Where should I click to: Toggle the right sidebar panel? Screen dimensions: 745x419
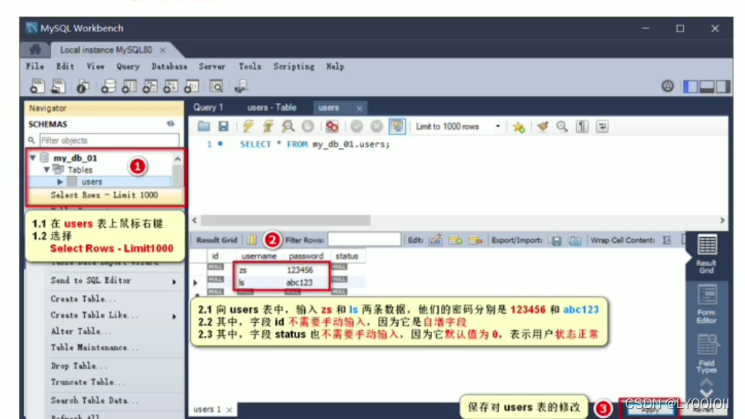[723, 86]
